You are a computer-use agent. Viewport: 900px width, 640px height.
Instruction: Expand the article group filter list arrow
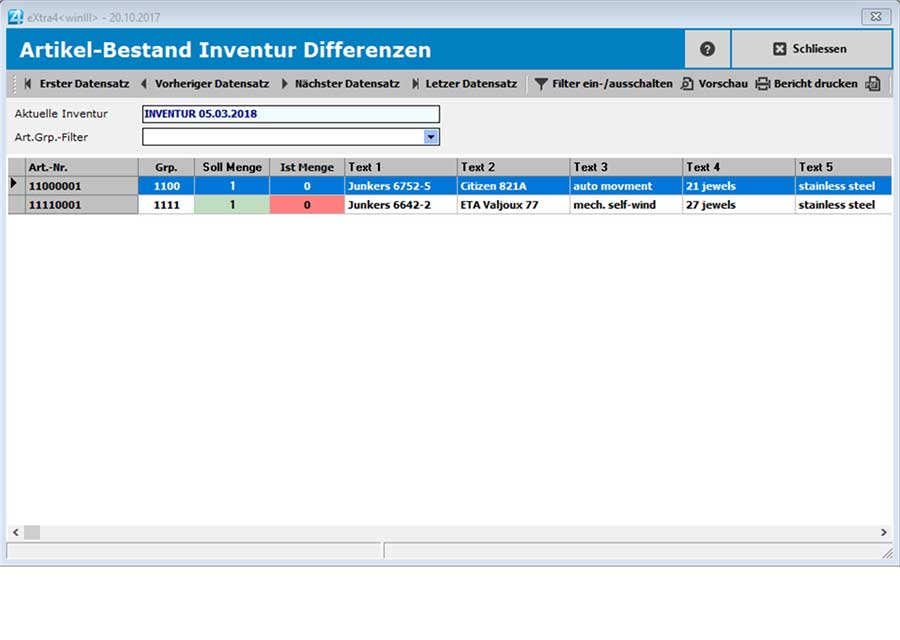point(431,137)
